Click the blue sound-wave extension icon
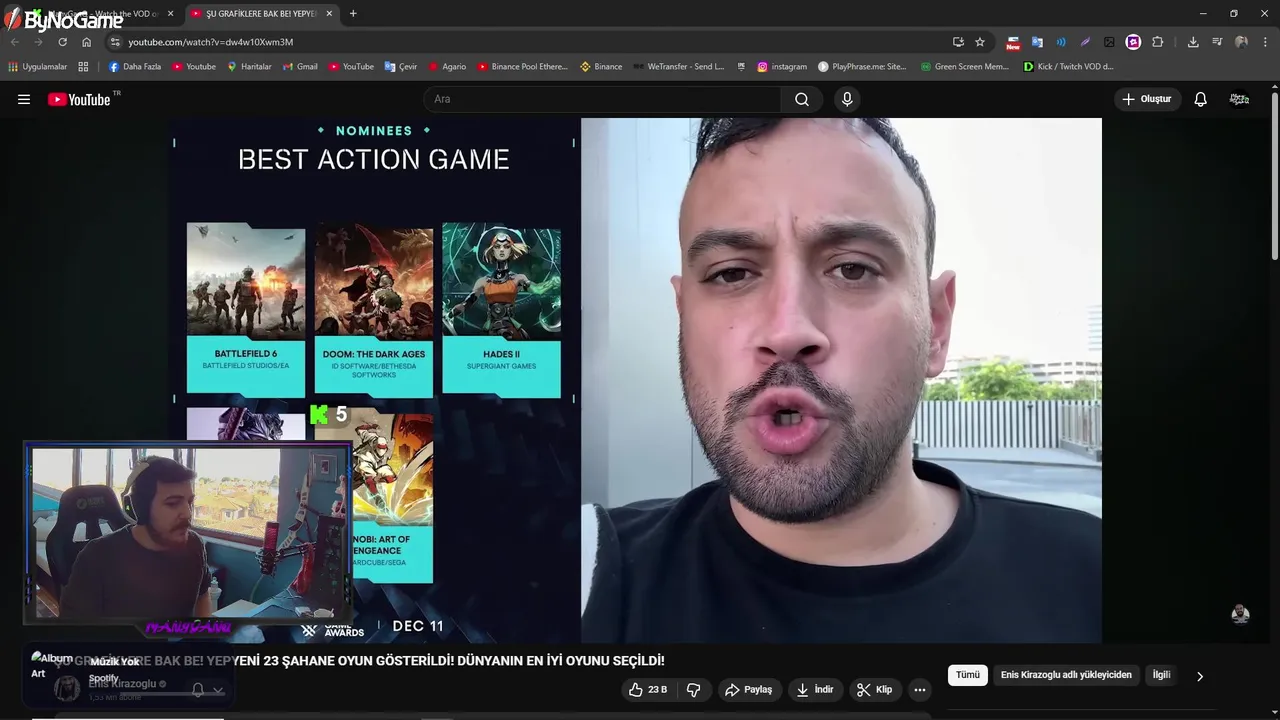This screenshot has width=1280, height=720. [1061, 42]
